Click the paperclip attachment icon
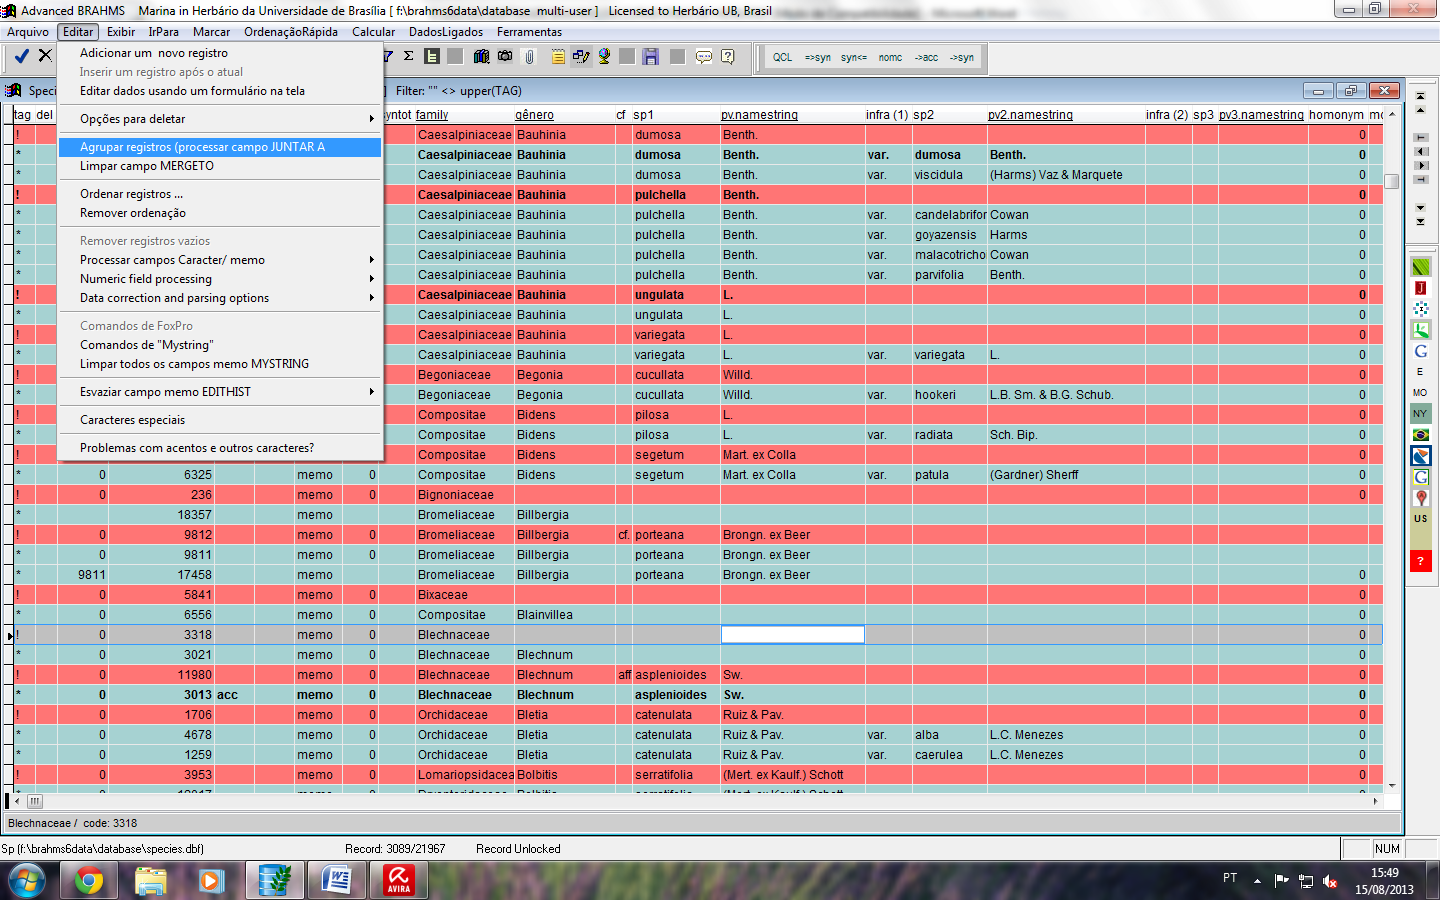 coord(530,57)
